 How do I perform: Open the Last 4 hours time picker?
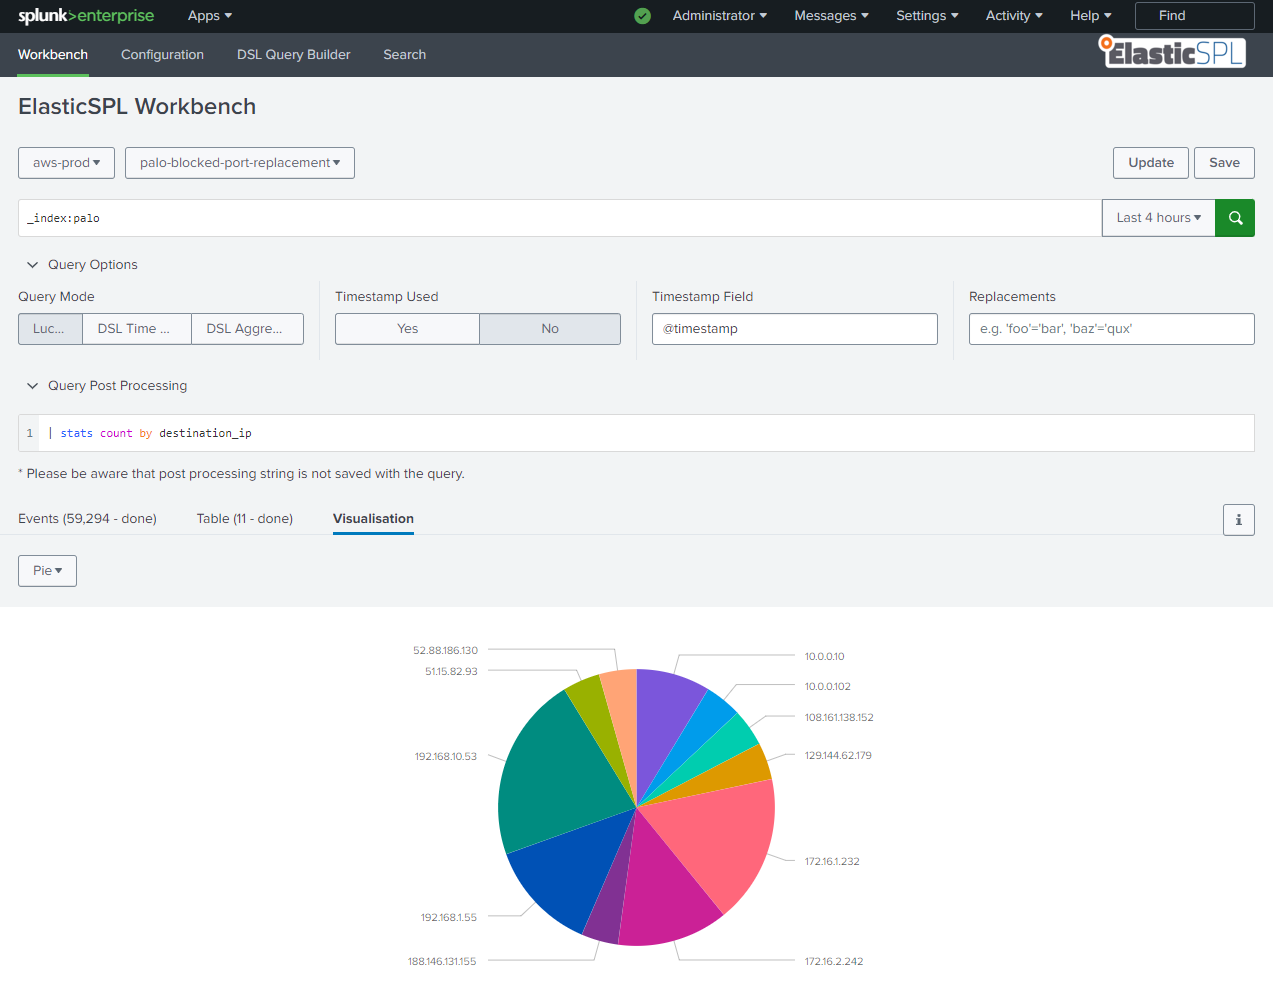coord(1158,218)
